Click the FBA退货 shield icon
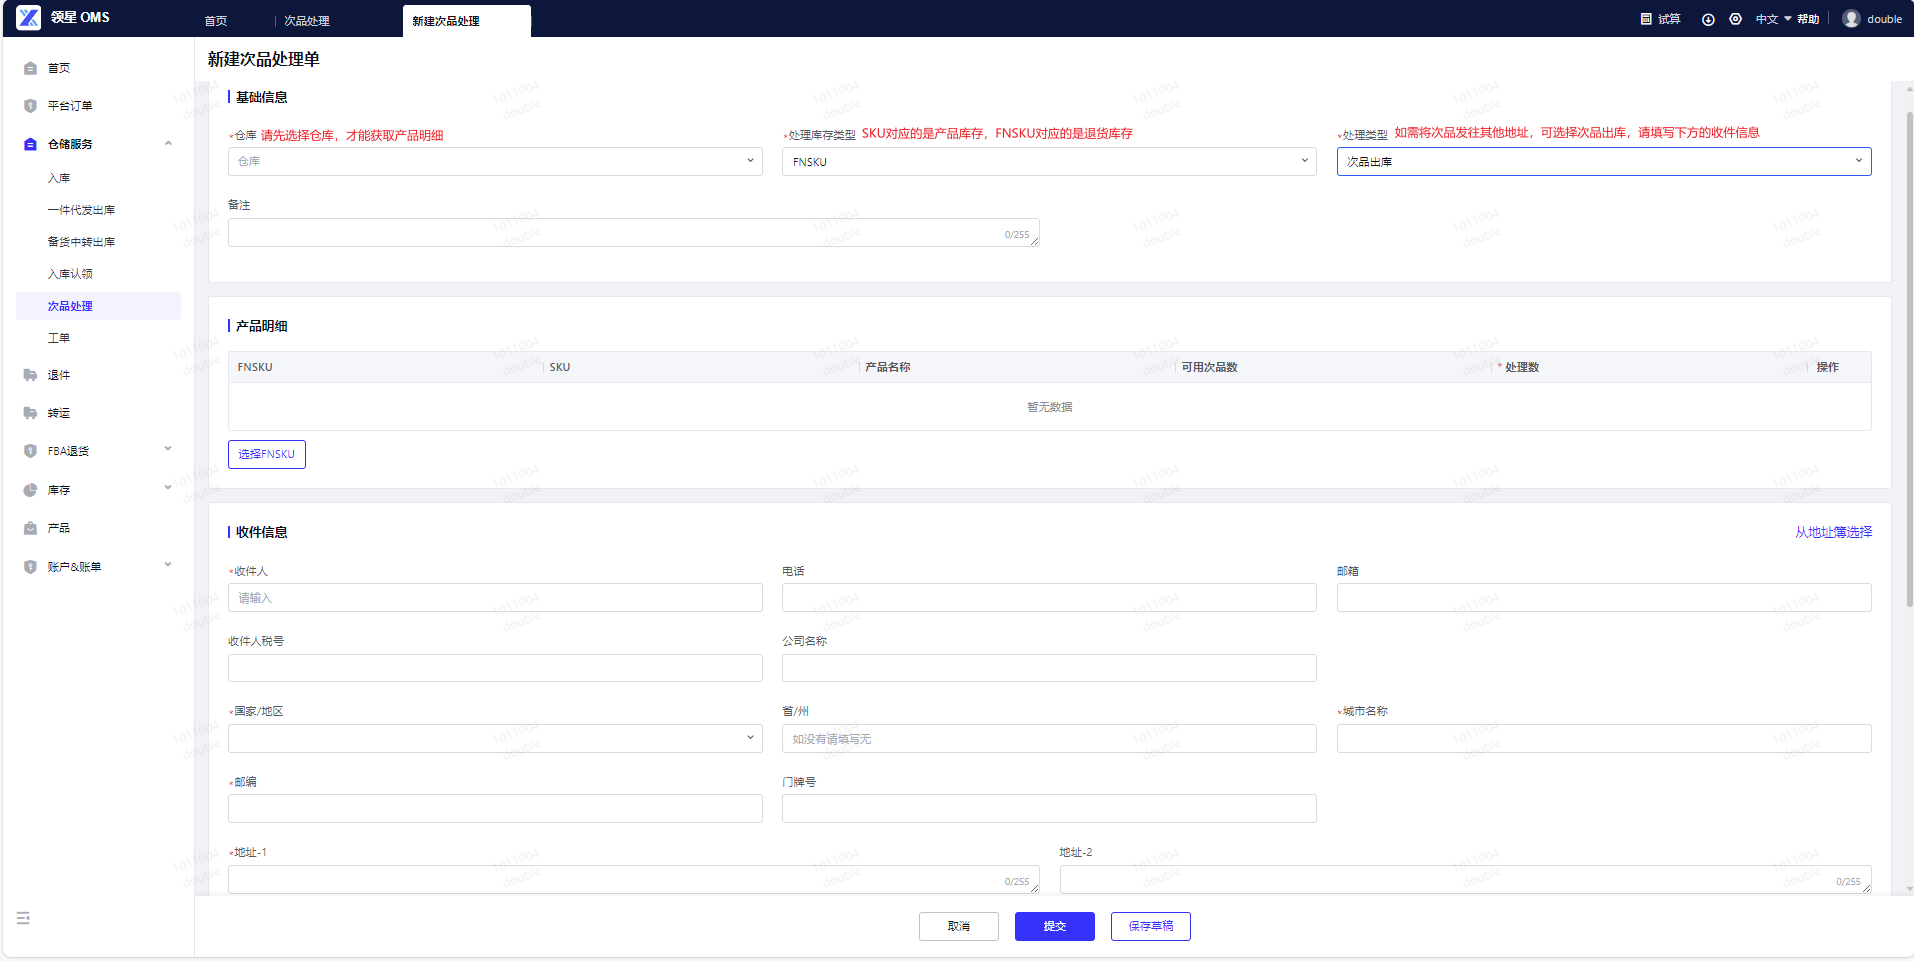The image size is (1914, 961). coord(30,451)
